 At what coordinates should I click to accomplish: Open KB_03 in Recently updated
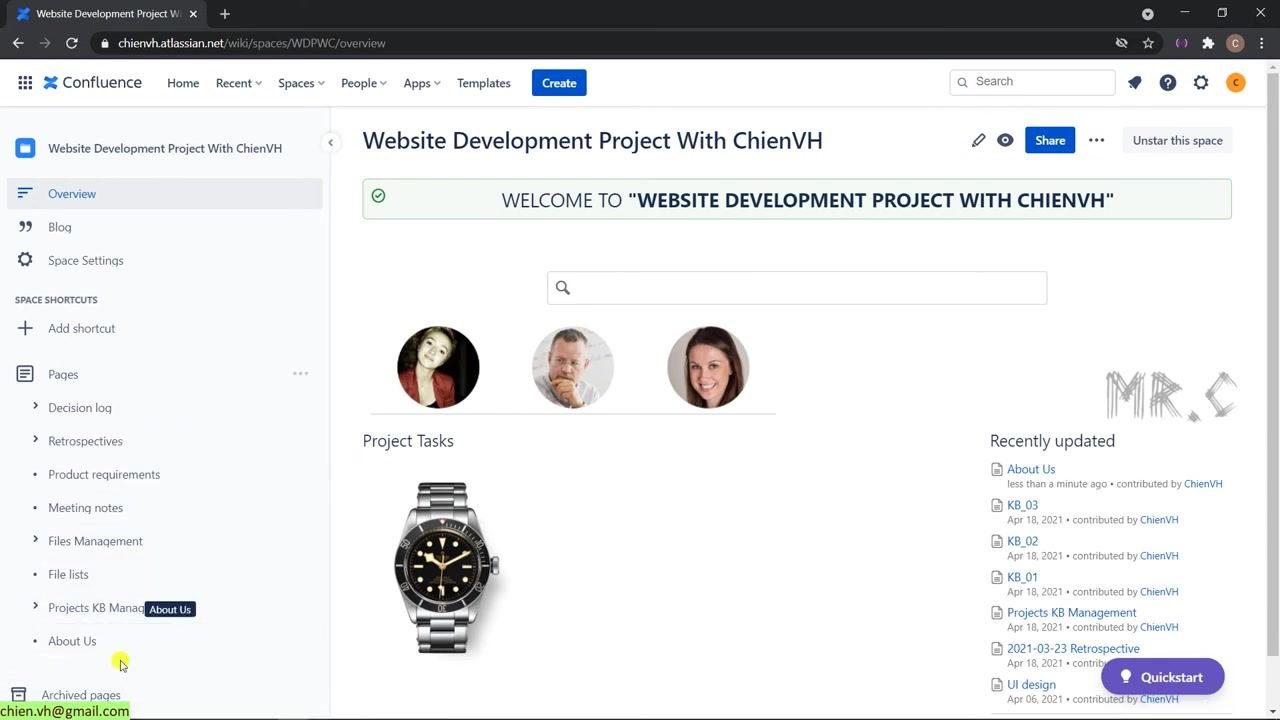click(x=1022, y=505)
